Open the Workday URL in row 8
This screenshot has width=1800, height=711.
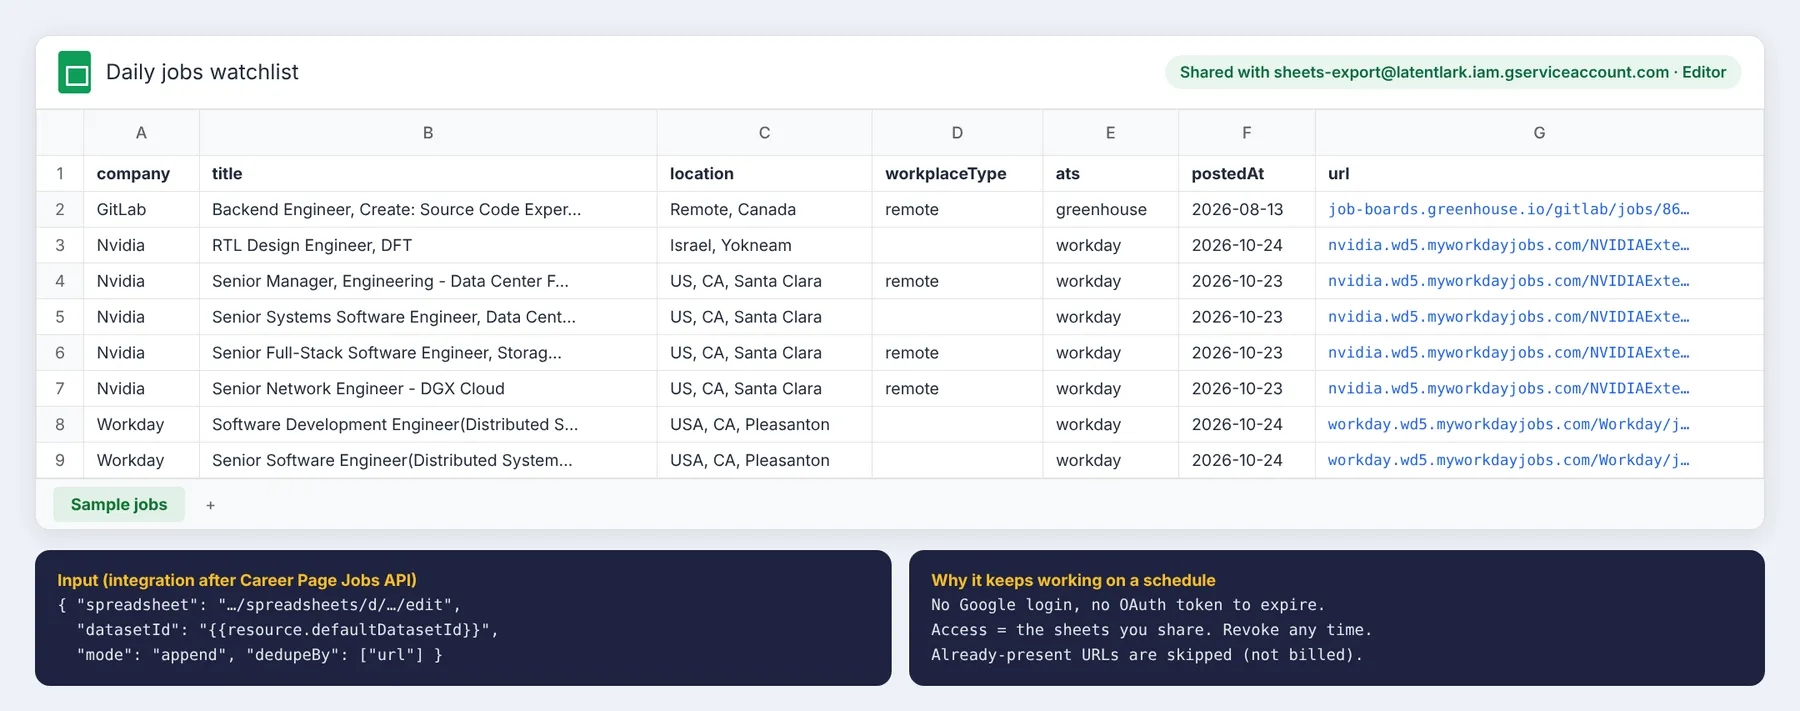coord(1508,425)
